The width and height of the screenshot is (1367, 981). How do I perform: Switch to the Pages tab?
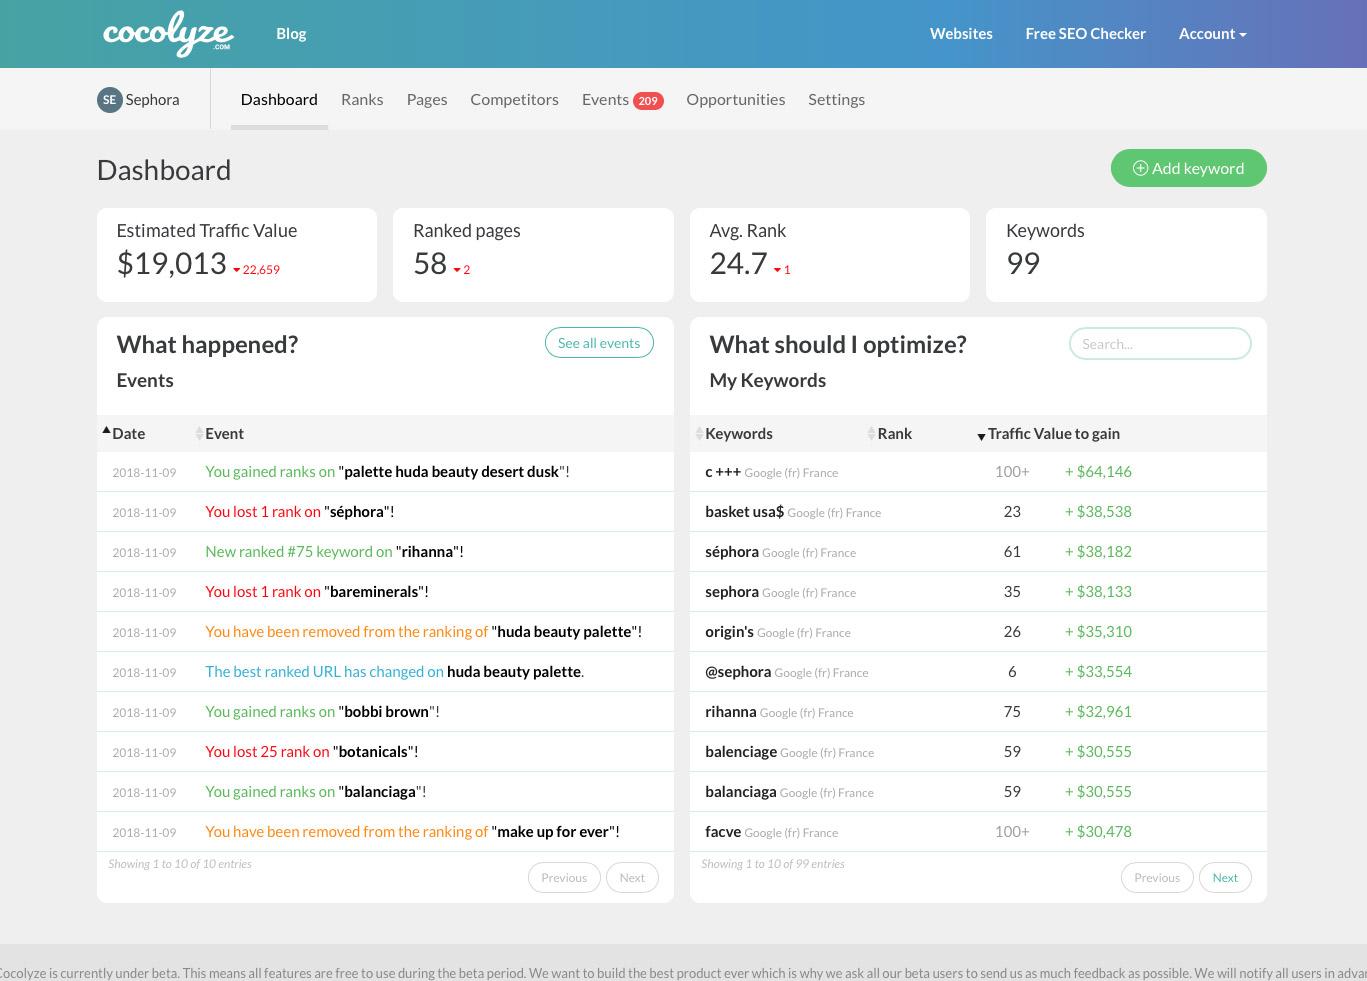click(x=427, y=100)
